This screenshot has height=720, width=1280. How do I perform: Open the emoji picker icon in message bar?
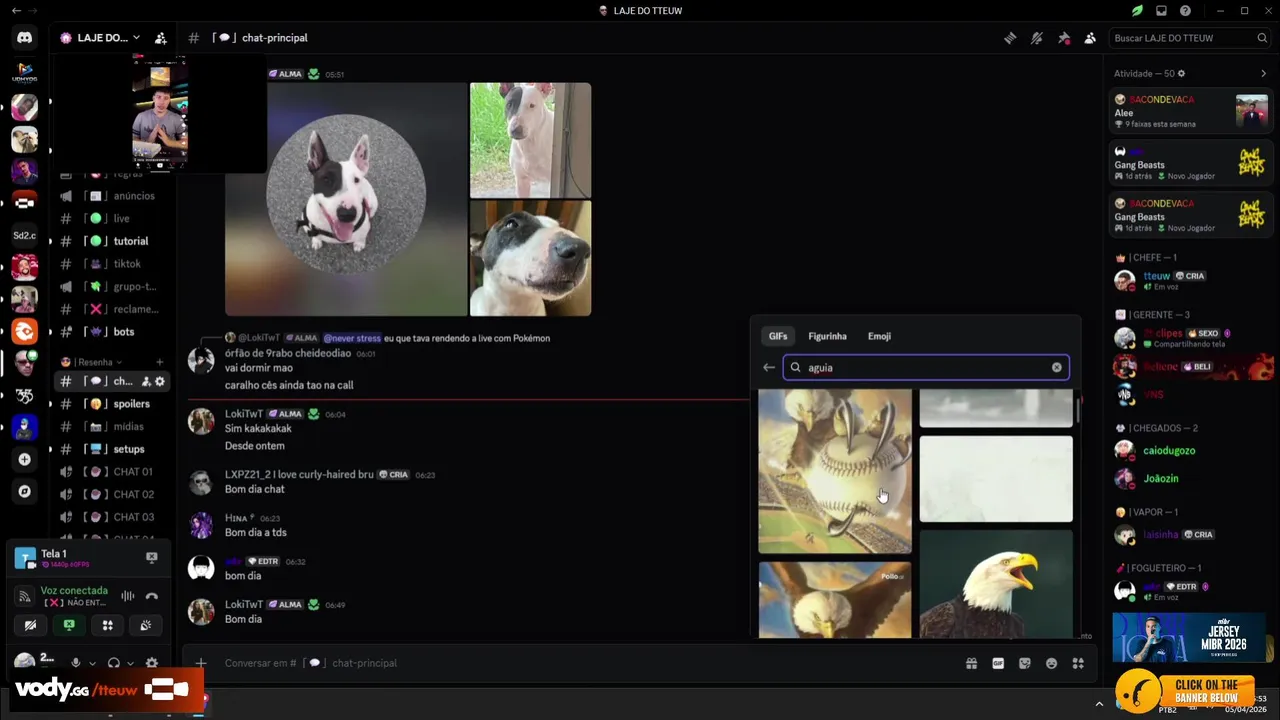click(x=1051, y=663)
